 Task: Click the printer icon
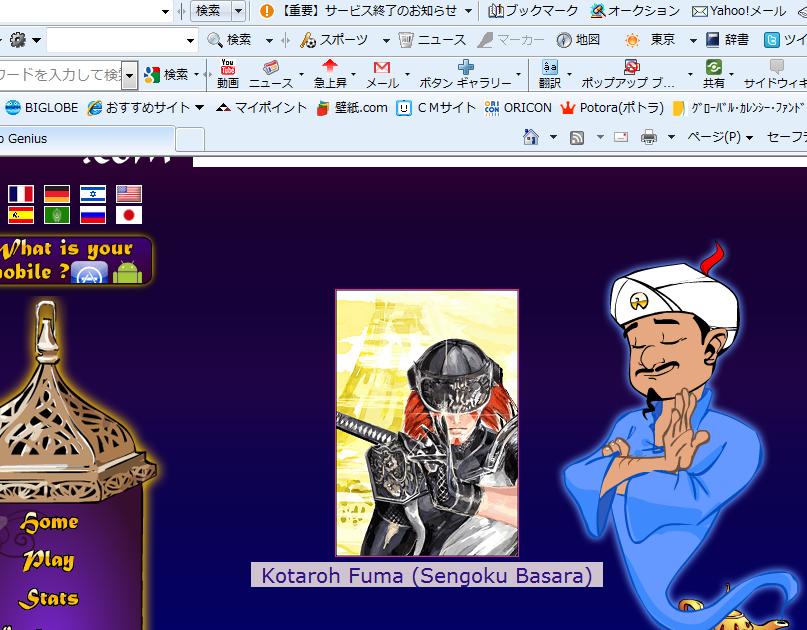click(x=648, y=137)
